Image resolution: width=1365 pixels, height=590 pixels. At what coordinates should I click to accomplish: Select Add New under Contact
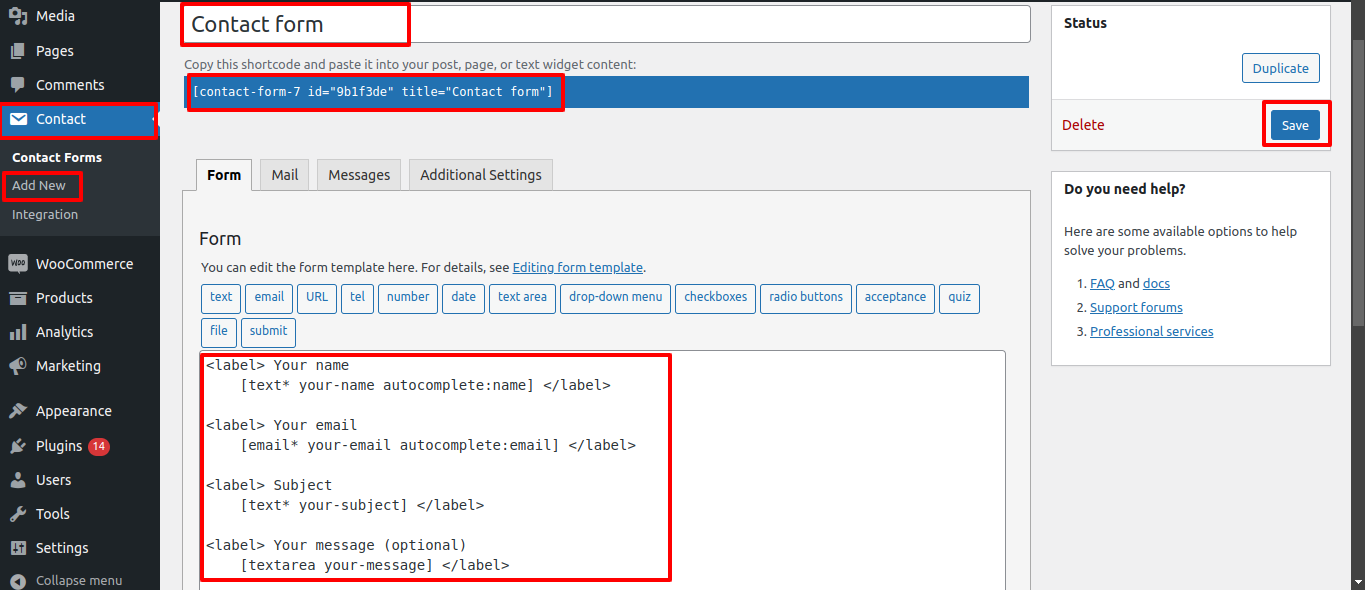tap(39, 186)
